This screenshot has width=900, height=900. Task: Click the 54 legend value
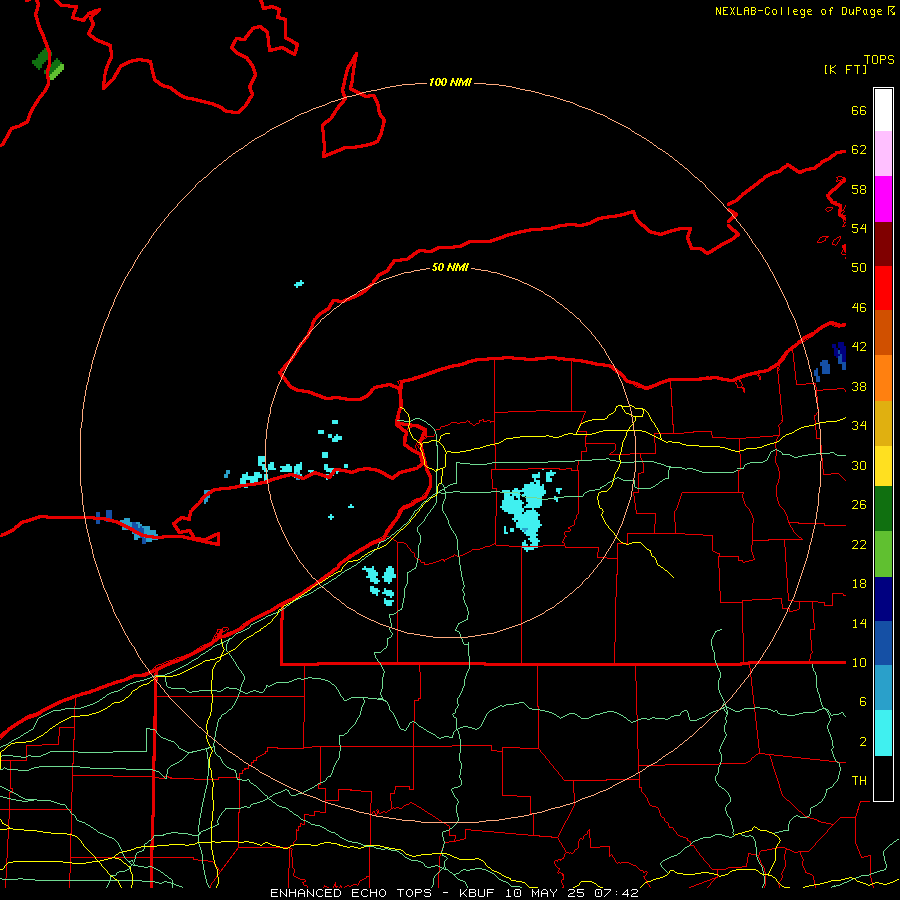[x=859, y=228]
